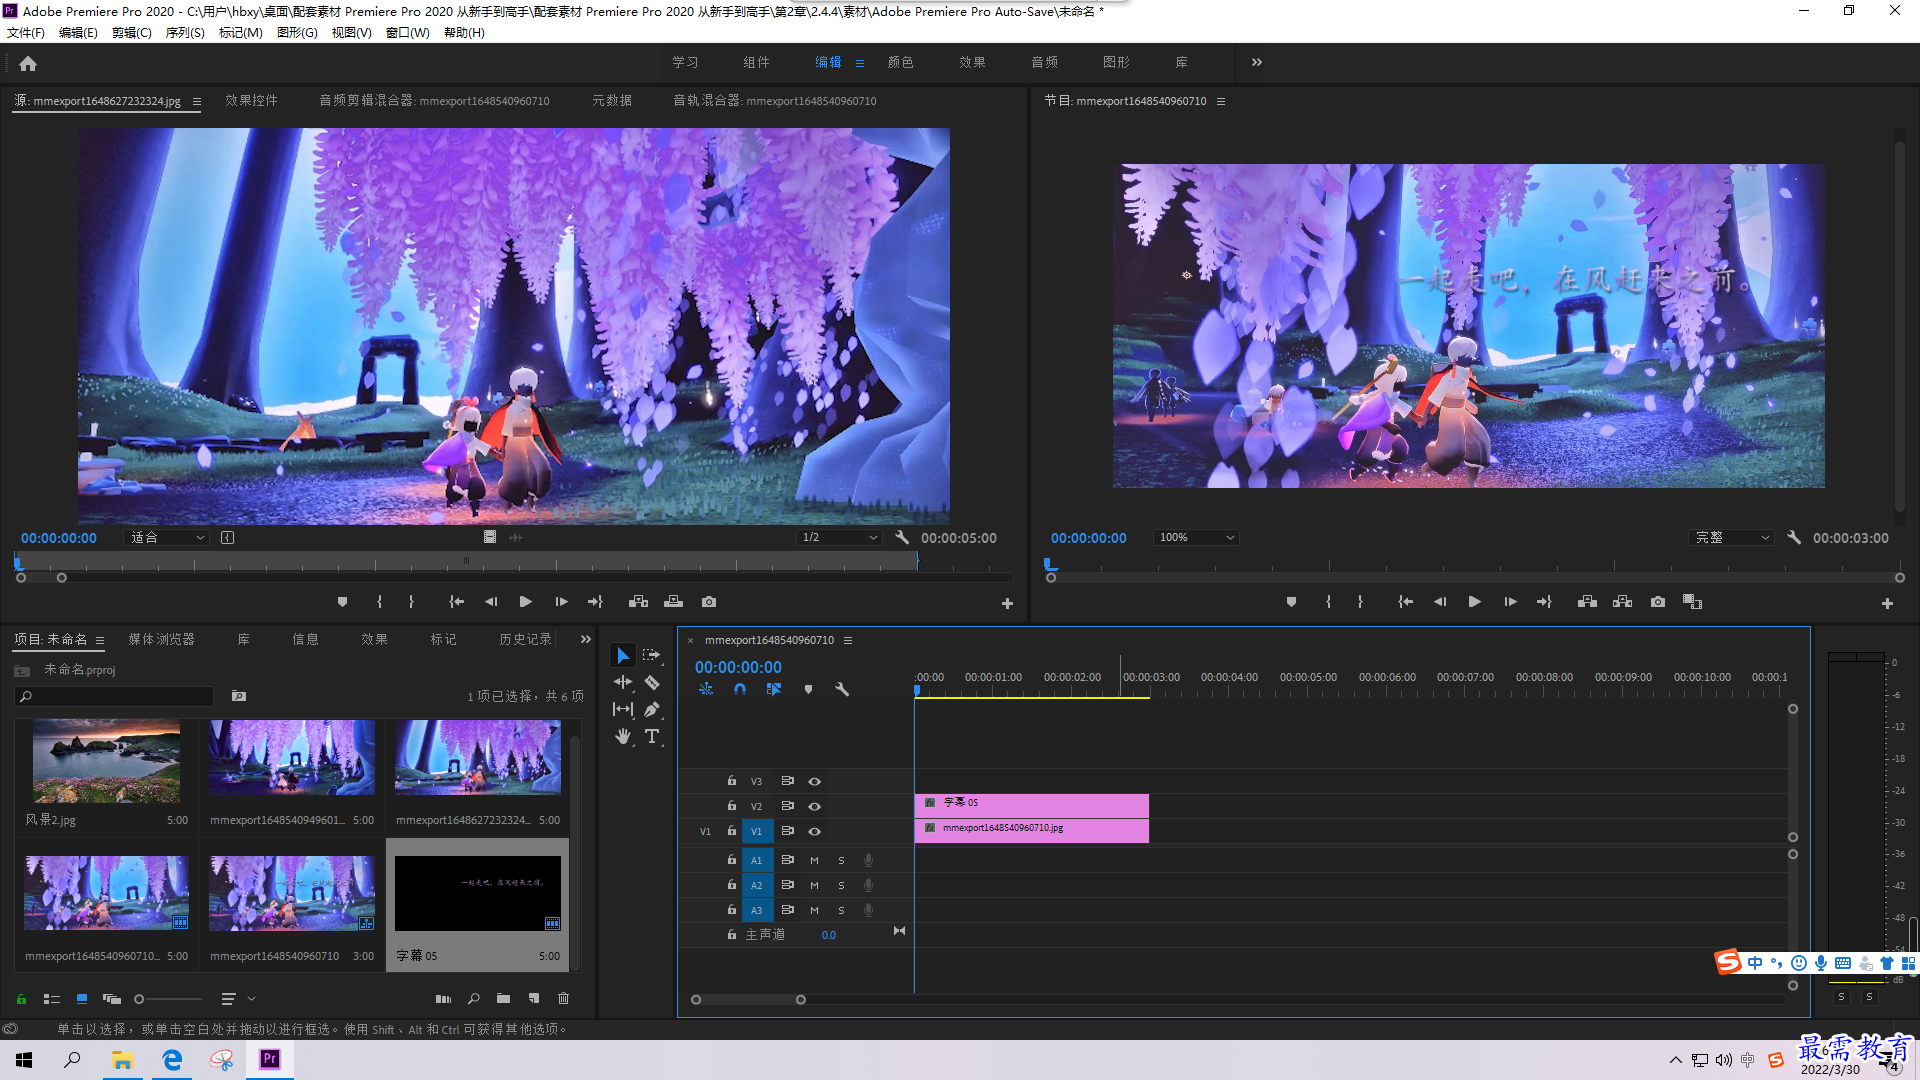The image size is (1920, 1080).
Task: Open Program monitor panel menu
Action: pos(1221,101)
